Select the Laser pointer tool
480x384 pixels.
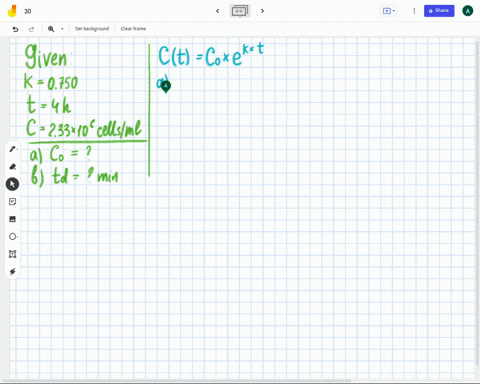[12, 271]
